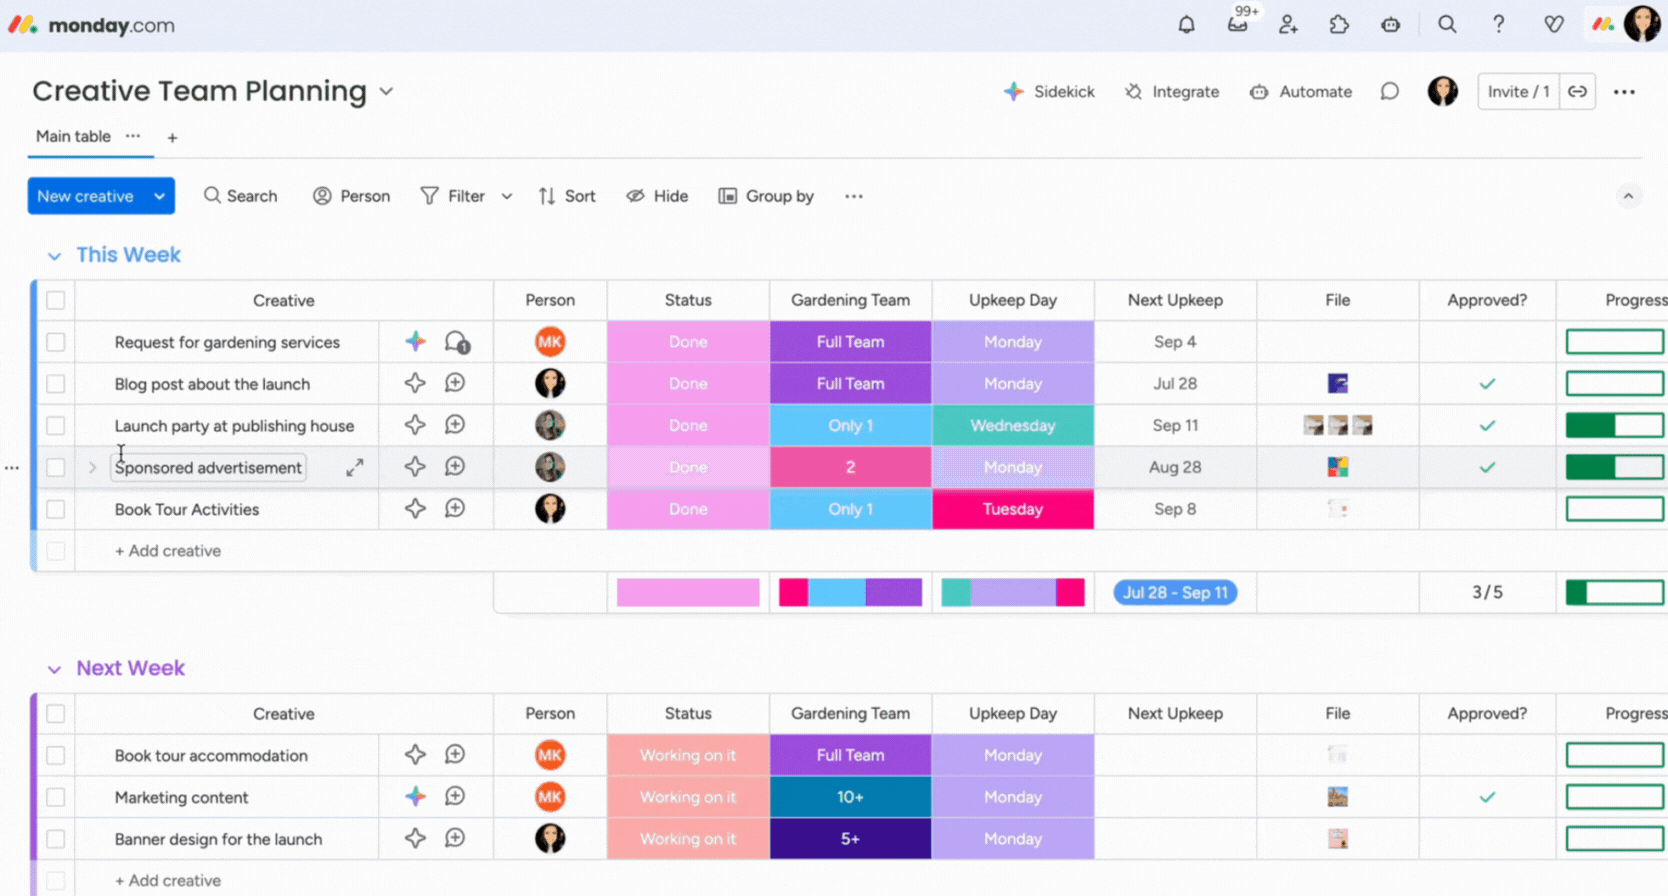
Task: Open the top-bar search magnifier icon
Action: coord(1447,25)
